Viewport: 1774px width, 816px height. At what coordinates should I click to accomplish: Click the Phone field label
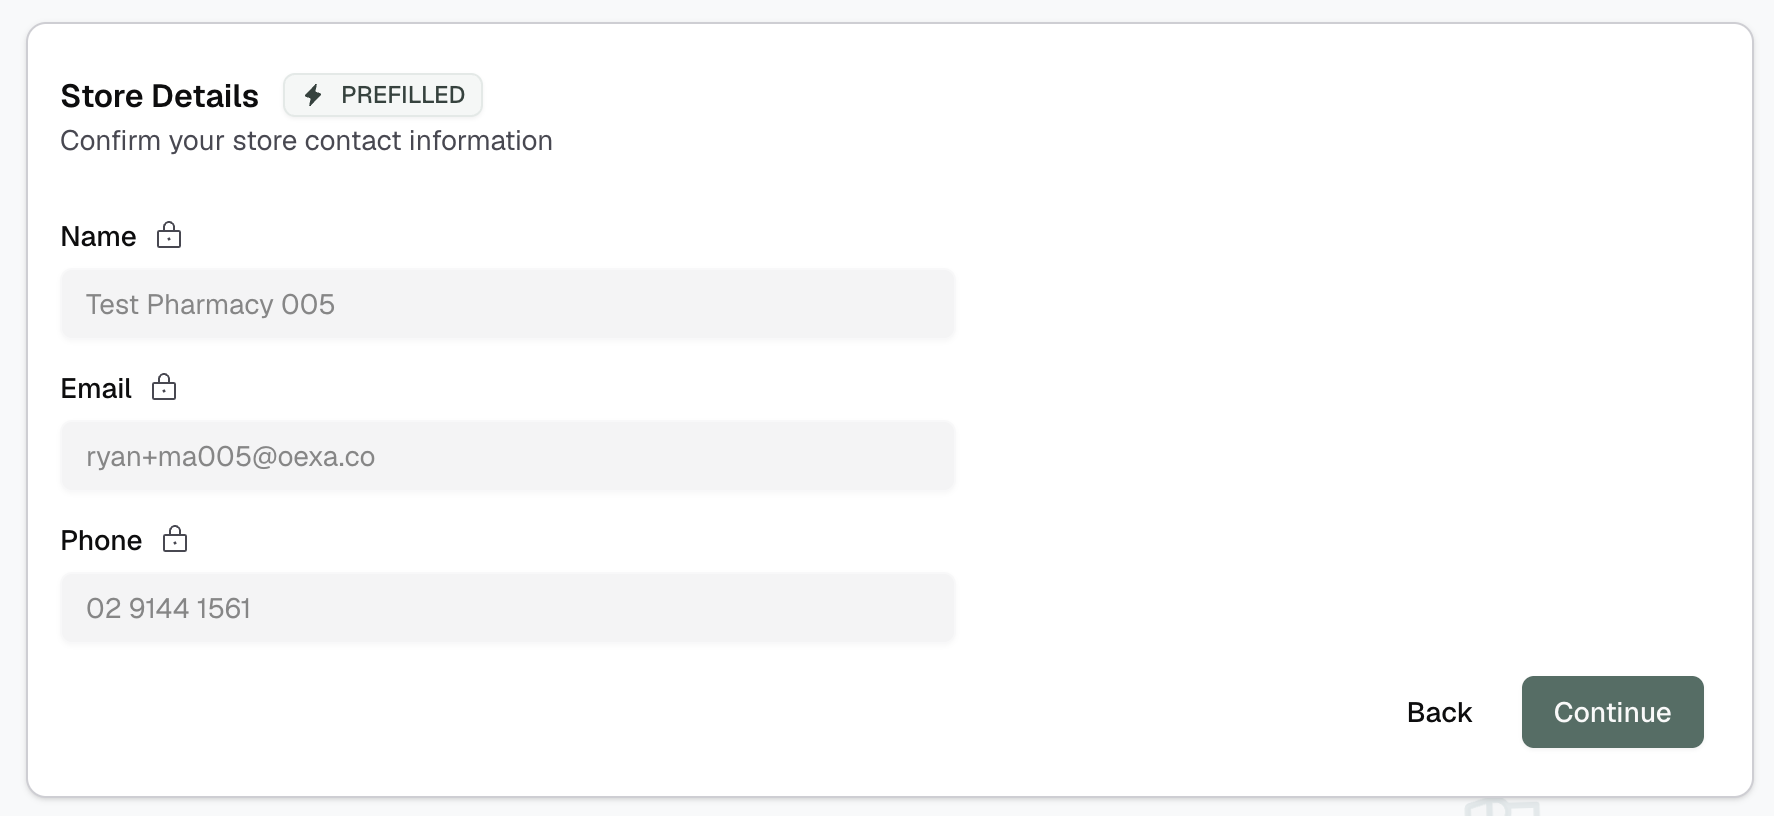[101, 541]
